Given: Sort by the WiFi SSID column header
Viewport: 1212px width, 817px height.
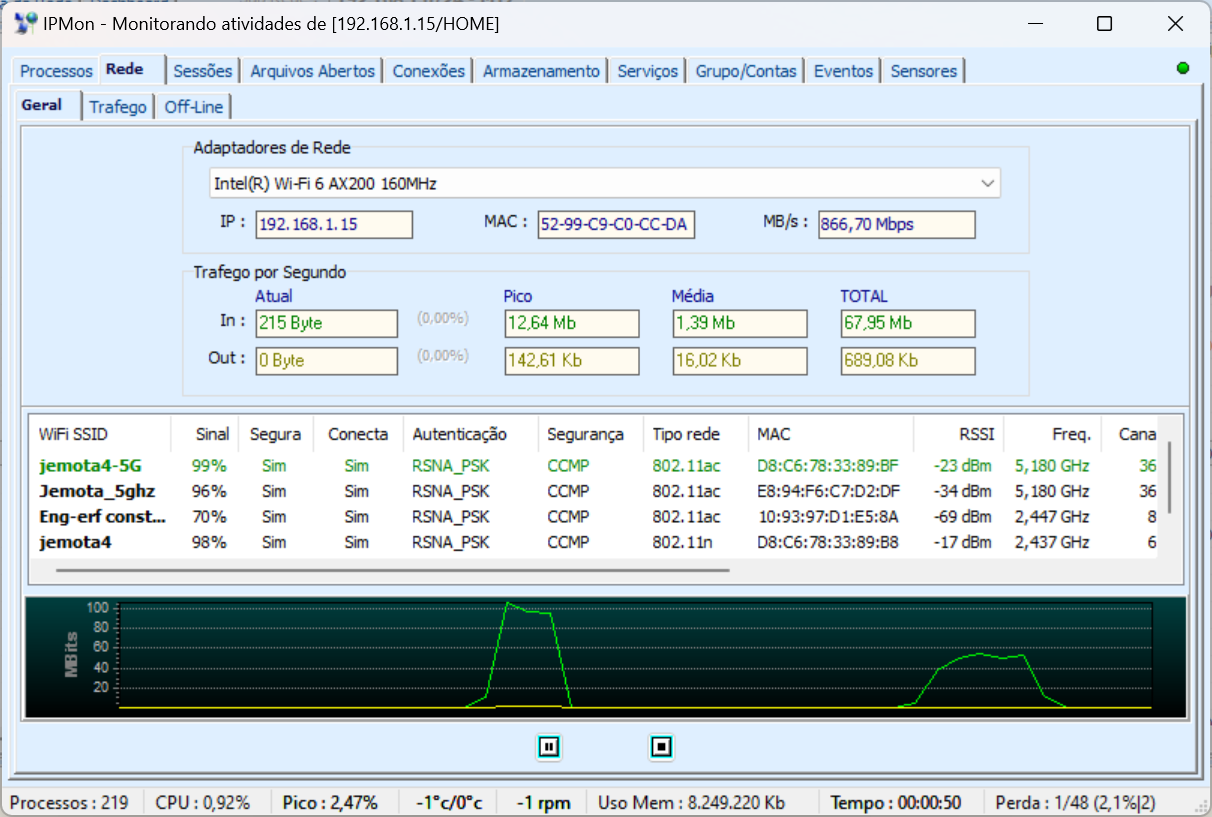Looking at the screenshot, I should 100,434.
